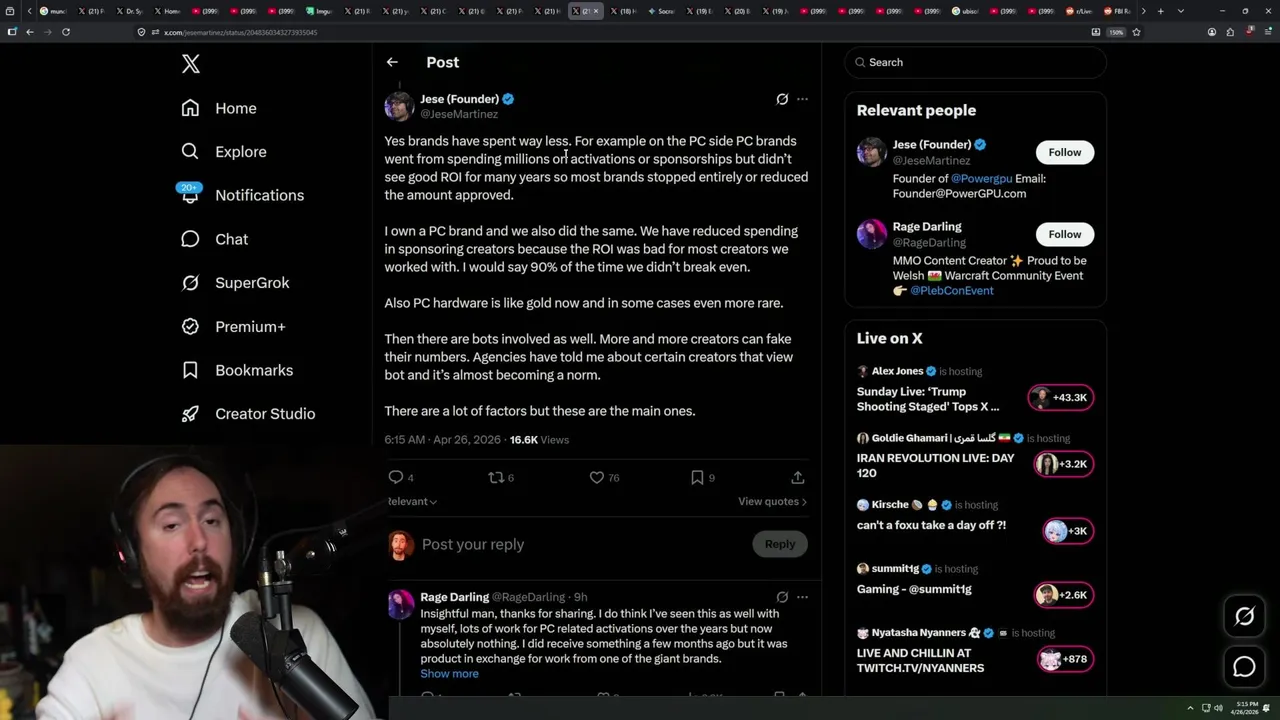Click the X logo icon
1280x720 pixels.
[191, 64]
